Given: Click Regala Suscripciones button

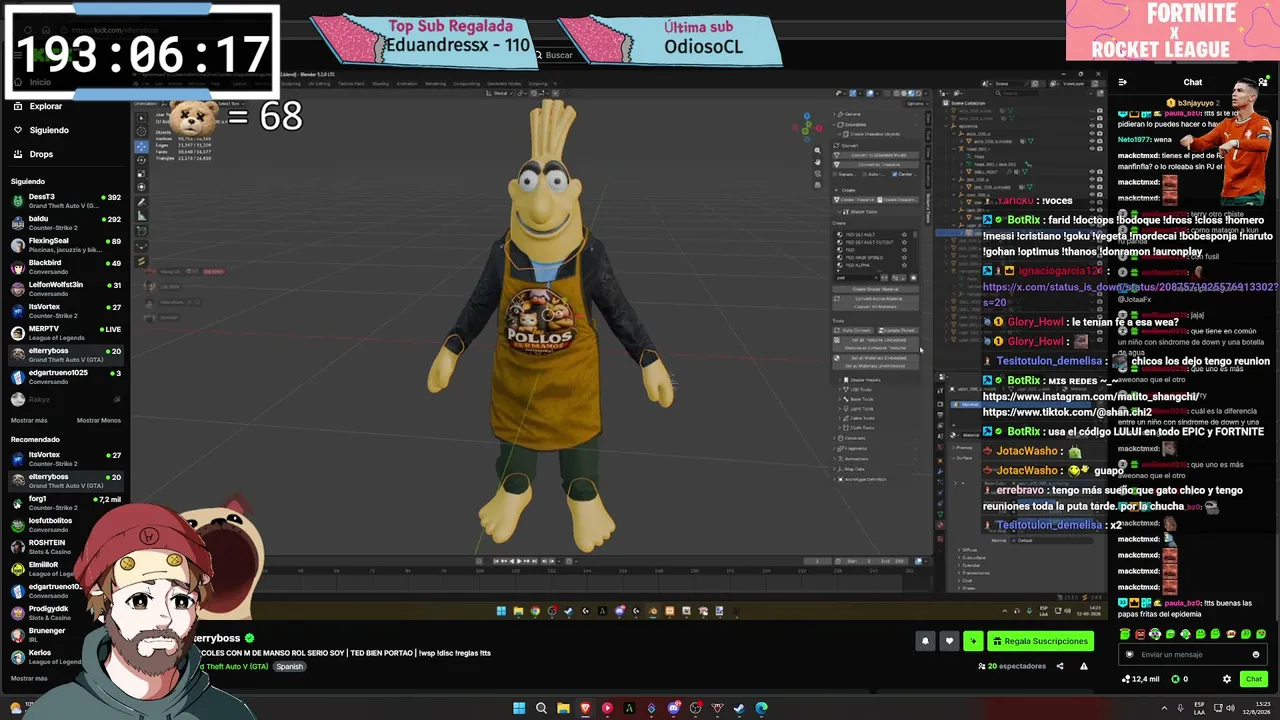Looking at the screenshot, I should coord(1040,641).
